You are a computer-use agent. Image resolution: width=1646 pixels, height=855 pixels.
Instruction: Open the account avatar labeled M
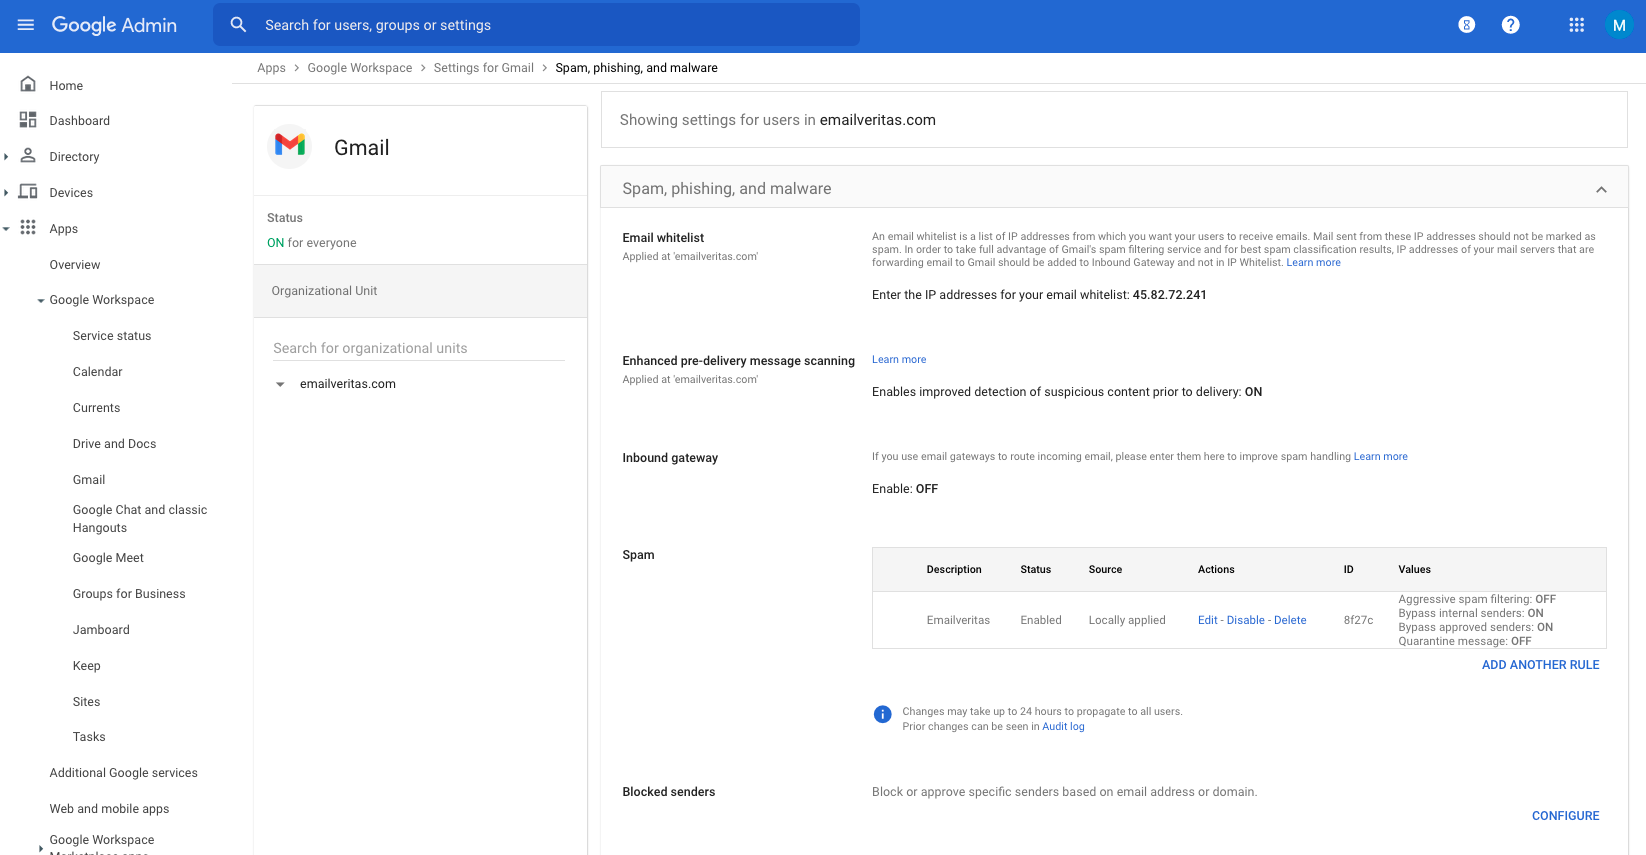coord(1619,25)
